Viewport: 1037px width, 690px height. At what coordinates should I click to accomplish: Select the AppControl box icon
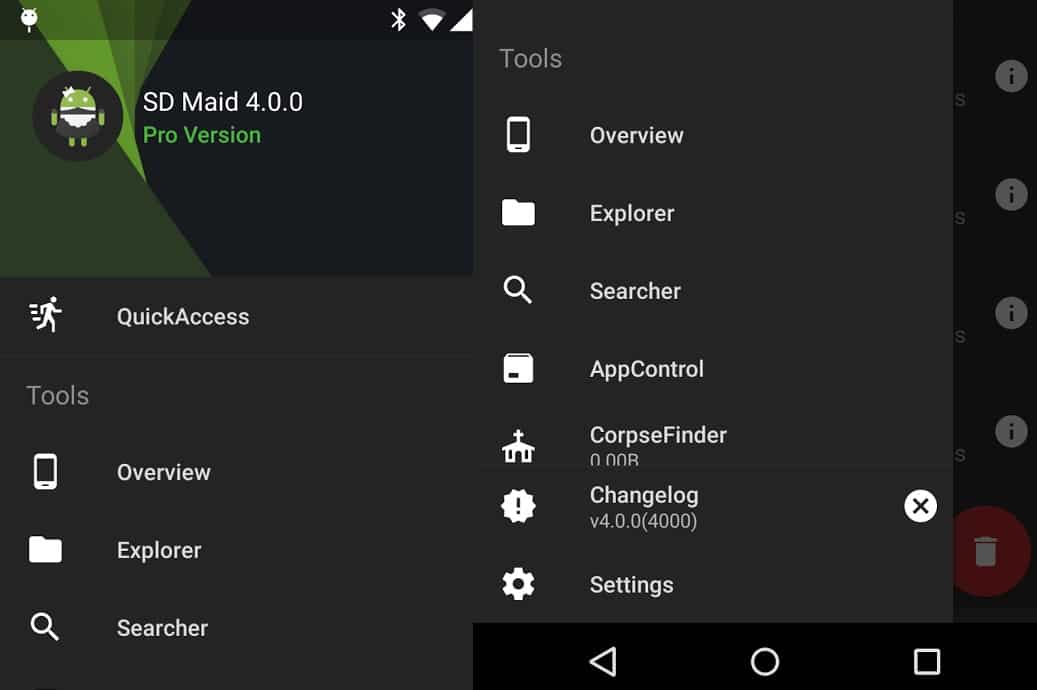(518, 369)
